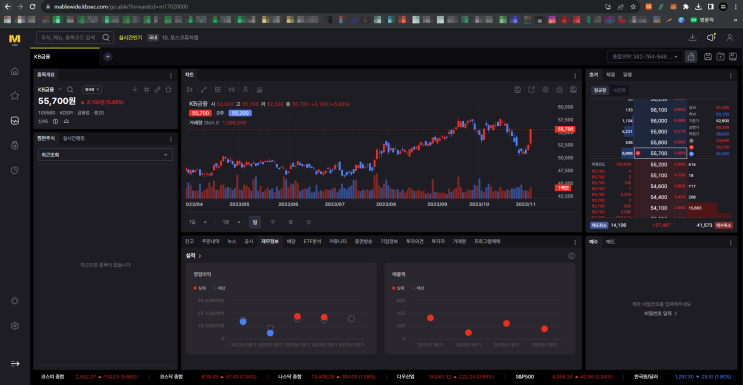The height and width of the screenshot is (385, 743).
Task: Select the chart drawing line tool
Action: tap(203, 90)
